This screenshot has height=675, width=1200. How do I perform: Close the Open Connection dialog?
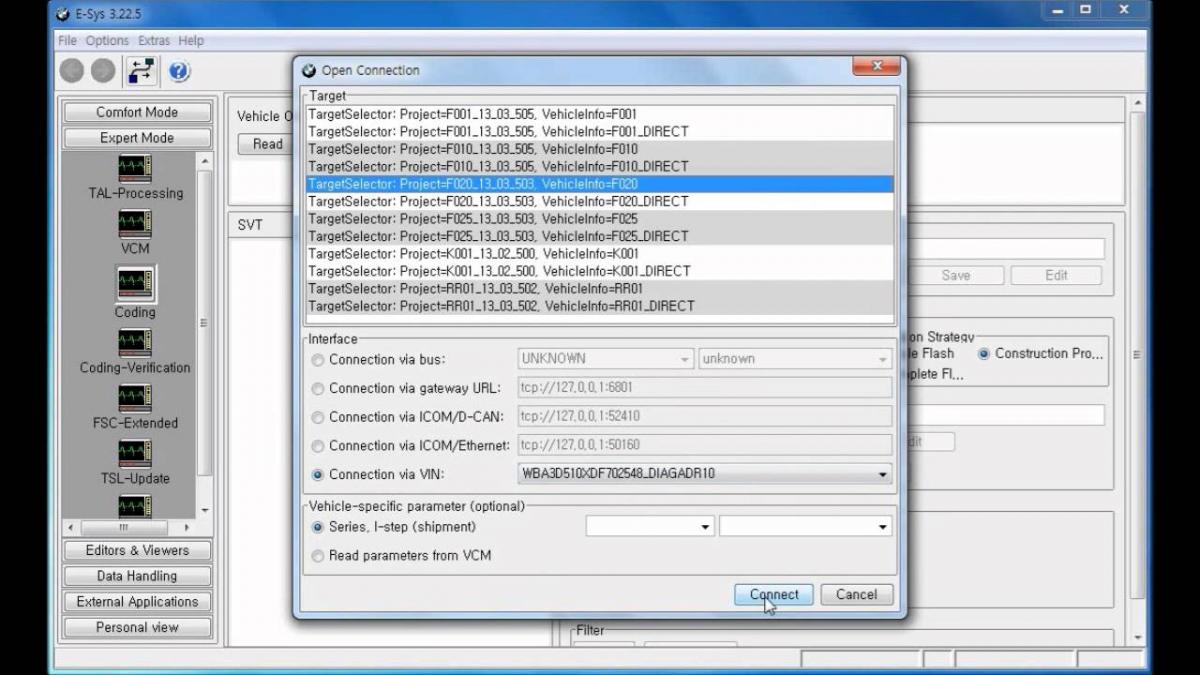tap(877, 66)
